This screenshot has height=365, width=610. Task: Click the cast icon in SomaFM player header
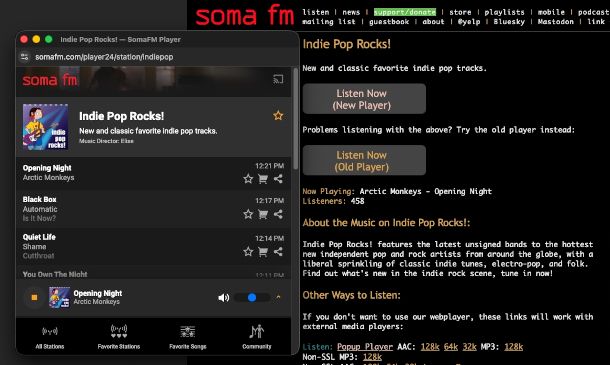pos(278,79)
